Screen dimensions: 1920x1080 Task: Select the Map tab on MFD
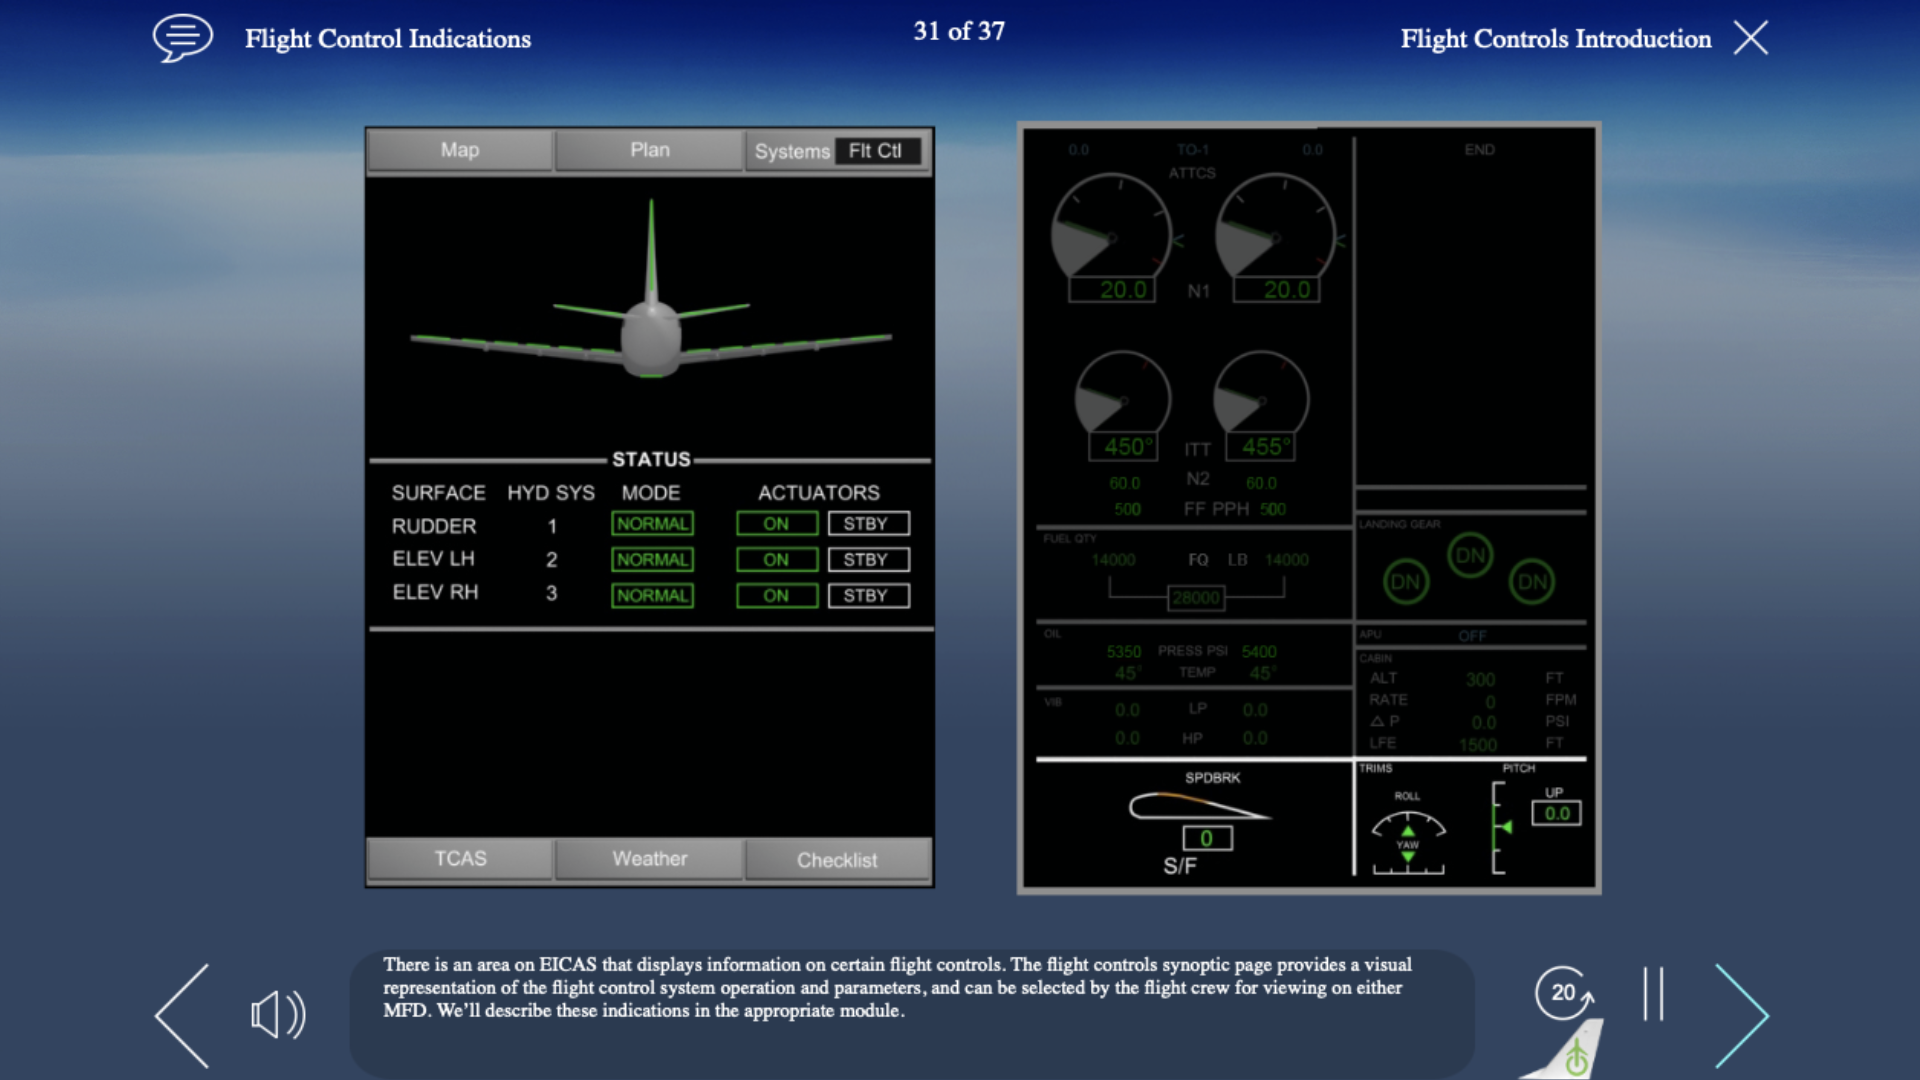(x=460, y=150)
